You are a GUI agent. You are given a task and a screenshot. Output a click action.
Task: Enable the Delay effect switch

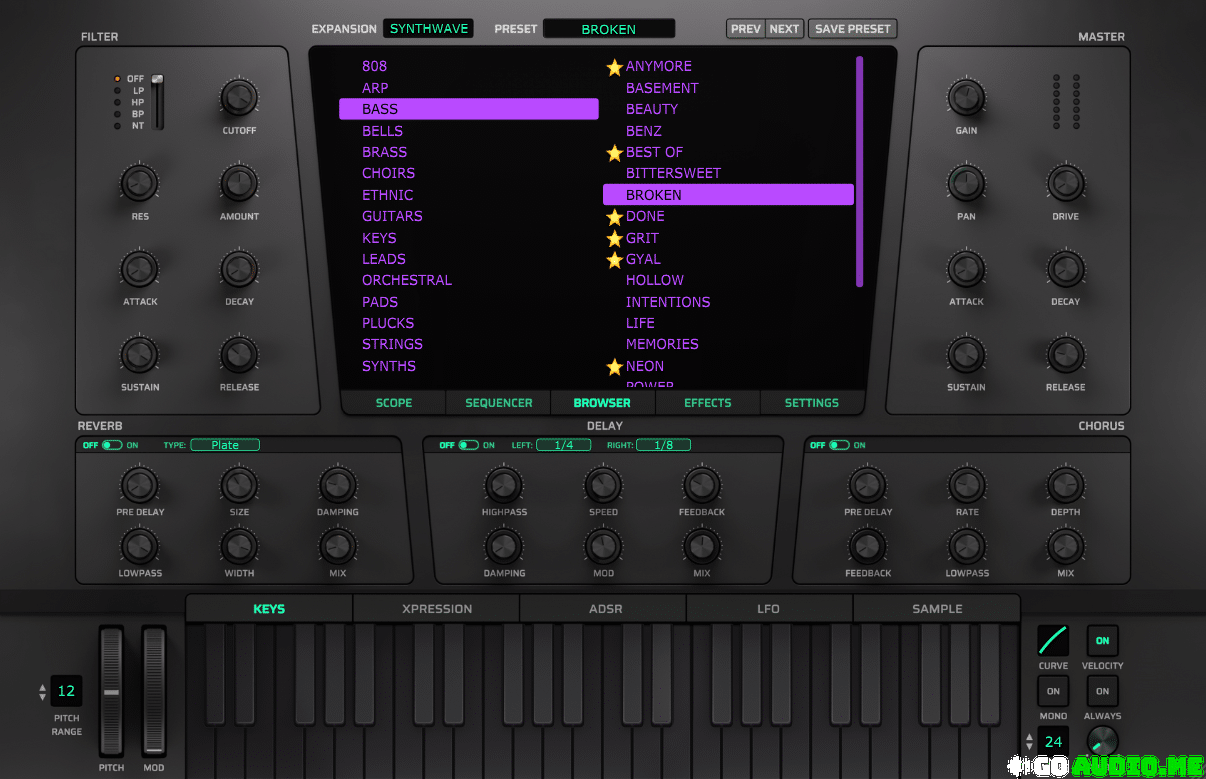pyautogui.click(x=467, y=445)
